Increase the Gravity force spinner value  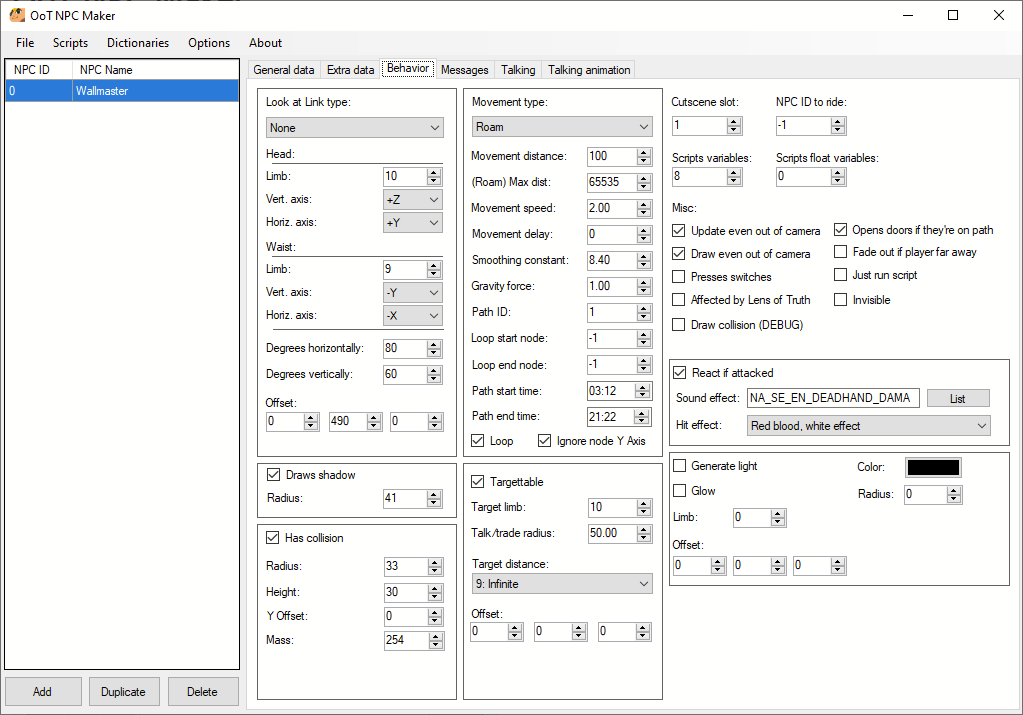pos(644,282)
